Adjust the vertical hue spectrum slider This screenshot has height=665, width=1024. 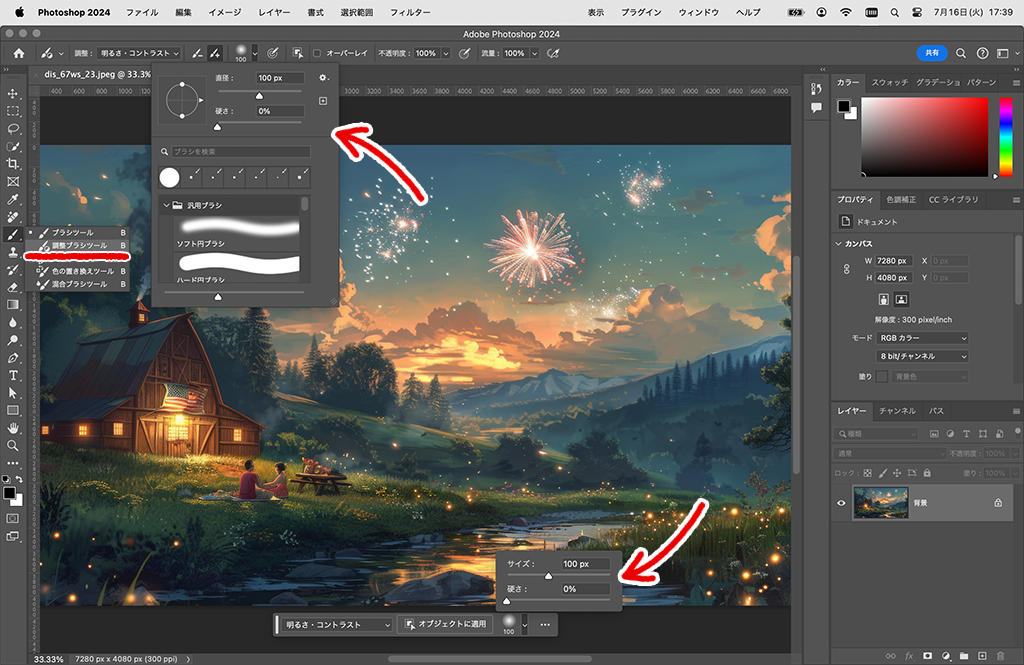pos(1006,137)
